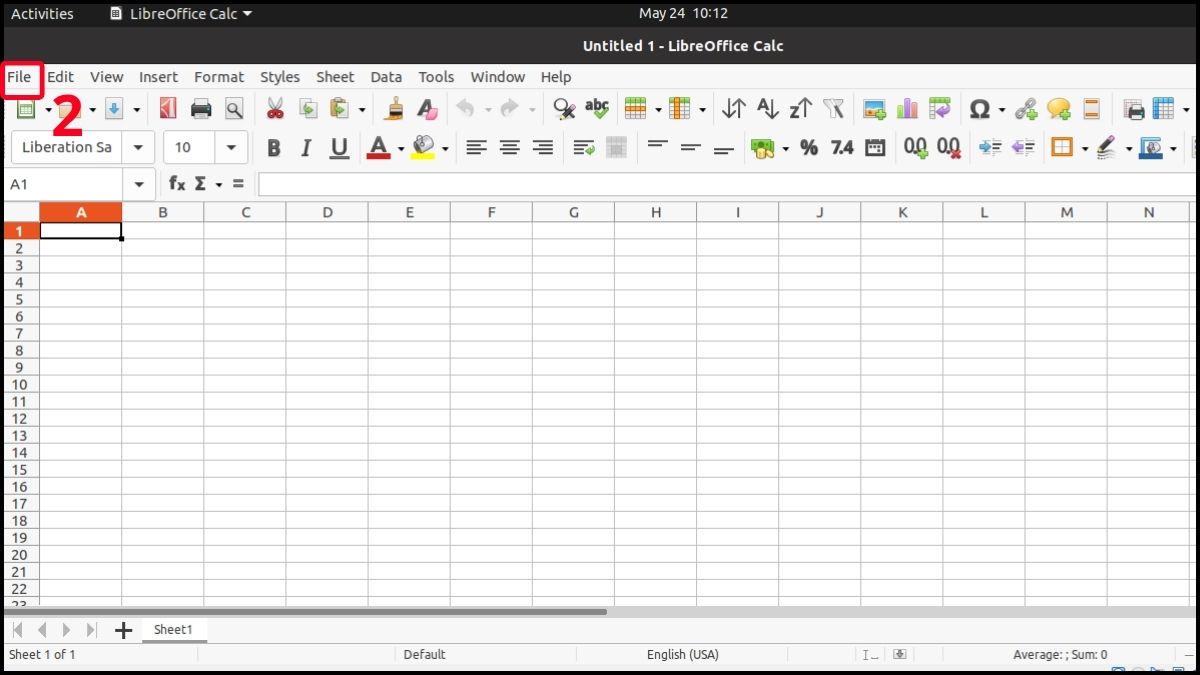Click Activities in top bar
The width and height of the screenshot is (1200, 675).
(x=42, y=13)
